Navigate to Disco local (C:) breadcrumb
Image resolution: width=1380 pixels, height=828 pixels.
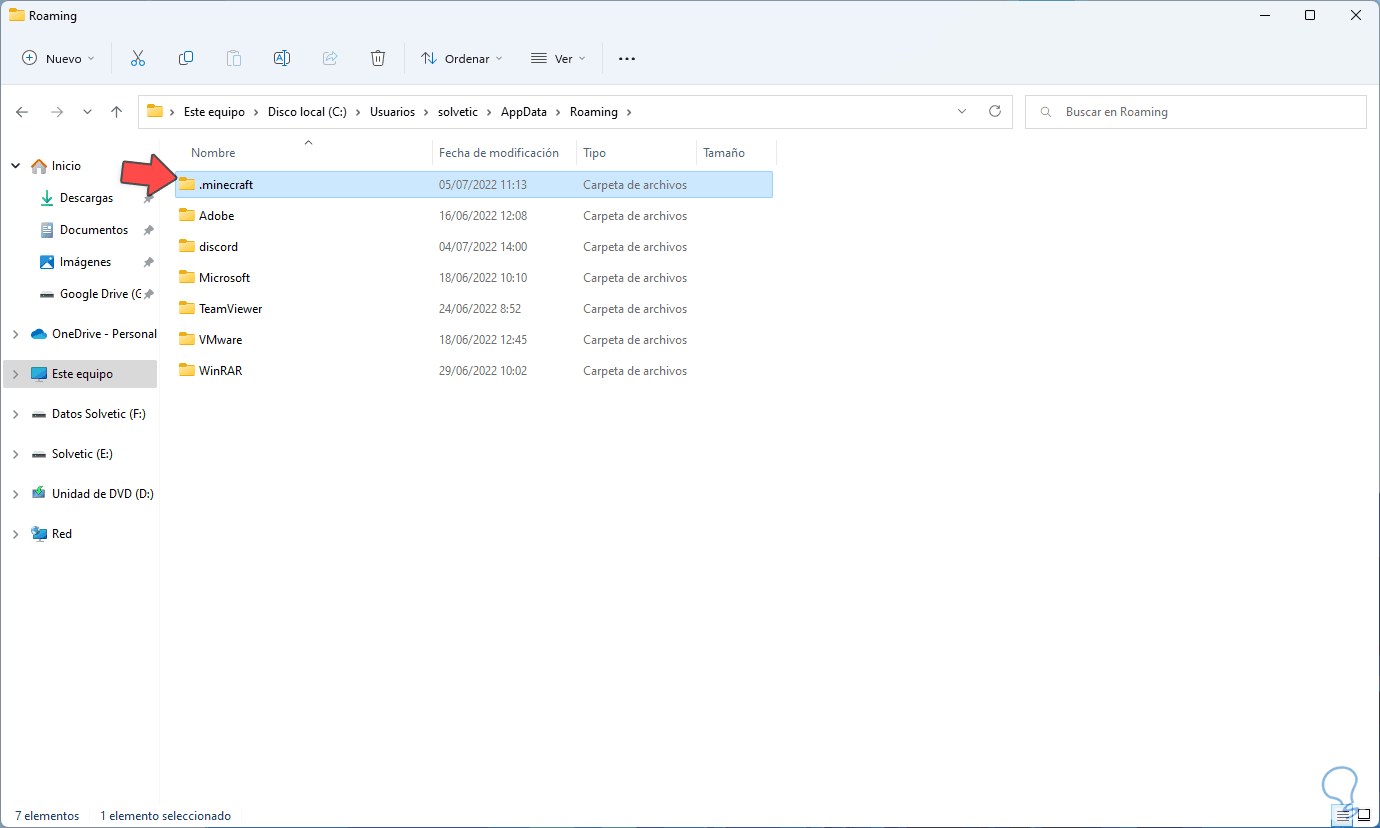pos(307,112)
